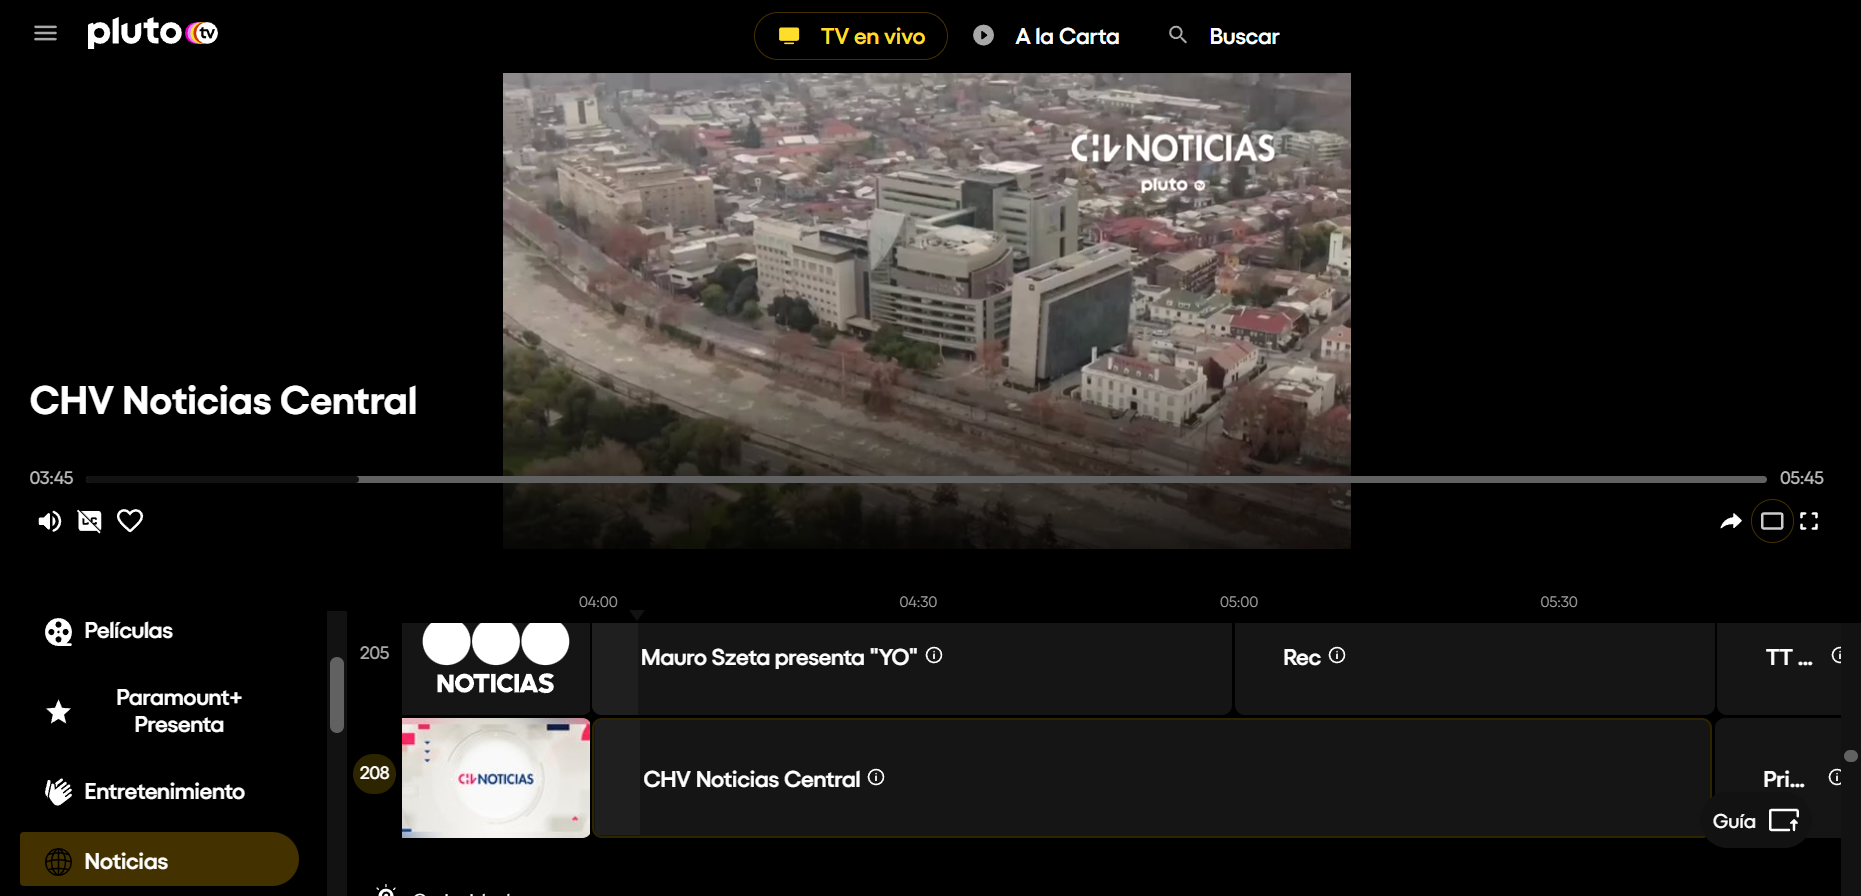
Task: Select Mauro Szeta presenta "YO" program
Action: pyautogui.click(x=912, y=668)
